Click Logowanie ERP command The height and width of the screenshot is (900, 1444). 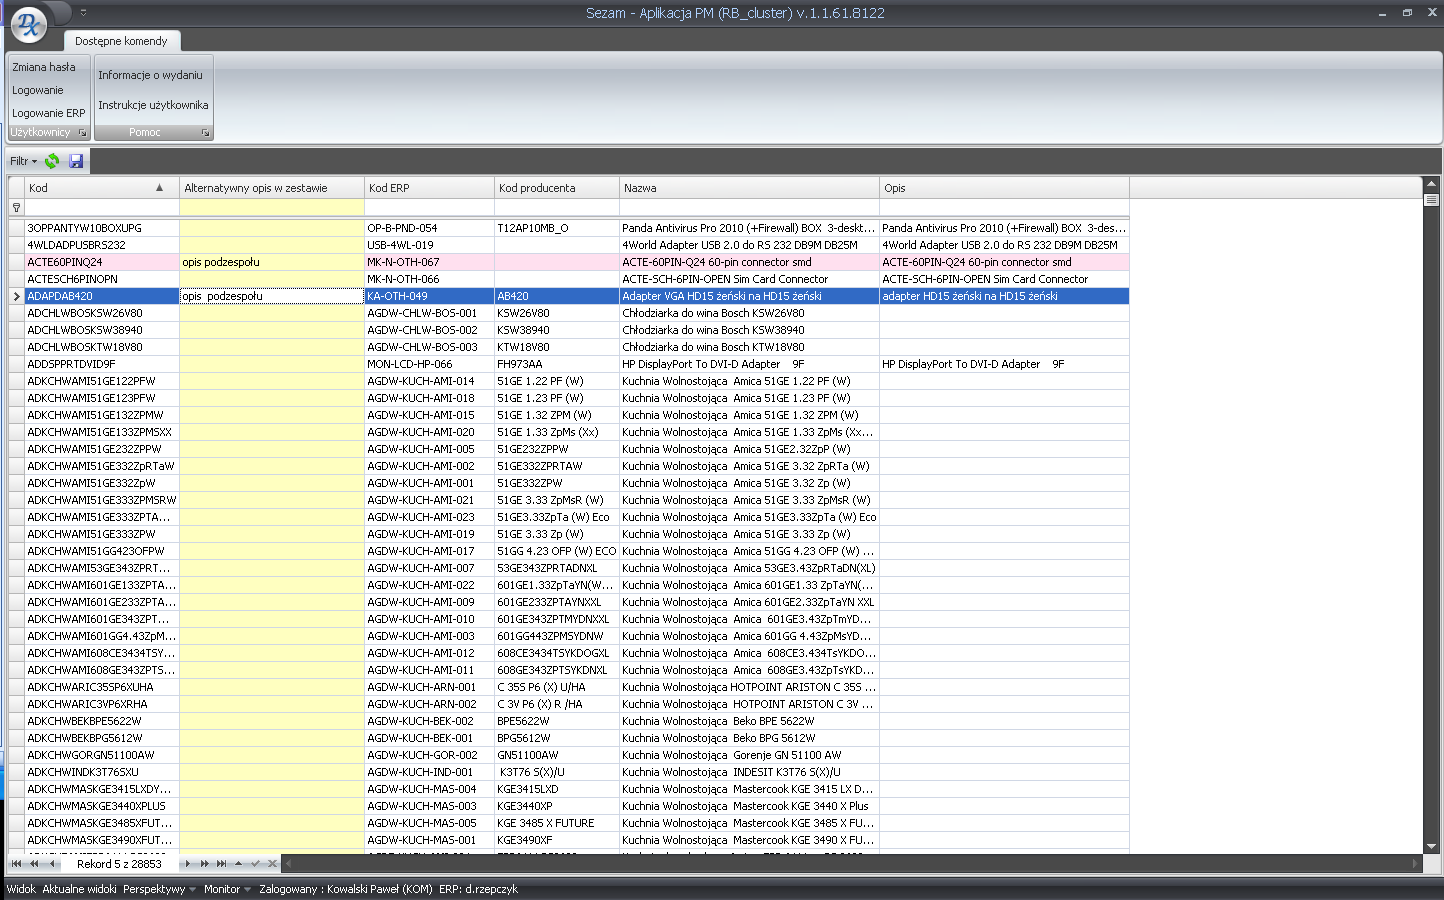pos(49,113)
